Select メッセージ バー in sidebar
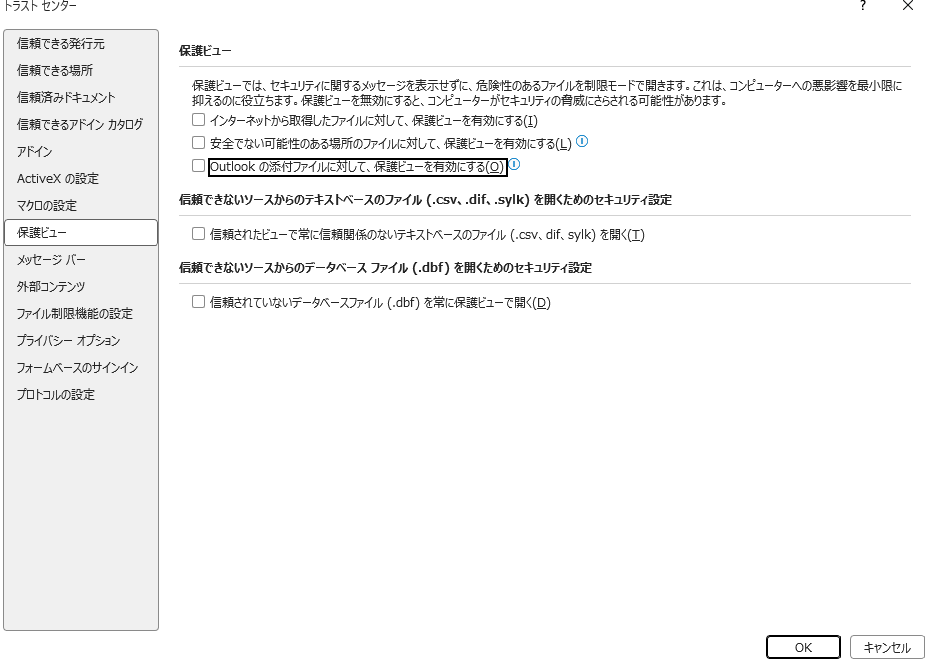The image size is (930, 662). pyautogui.click(x=52, y=260)
